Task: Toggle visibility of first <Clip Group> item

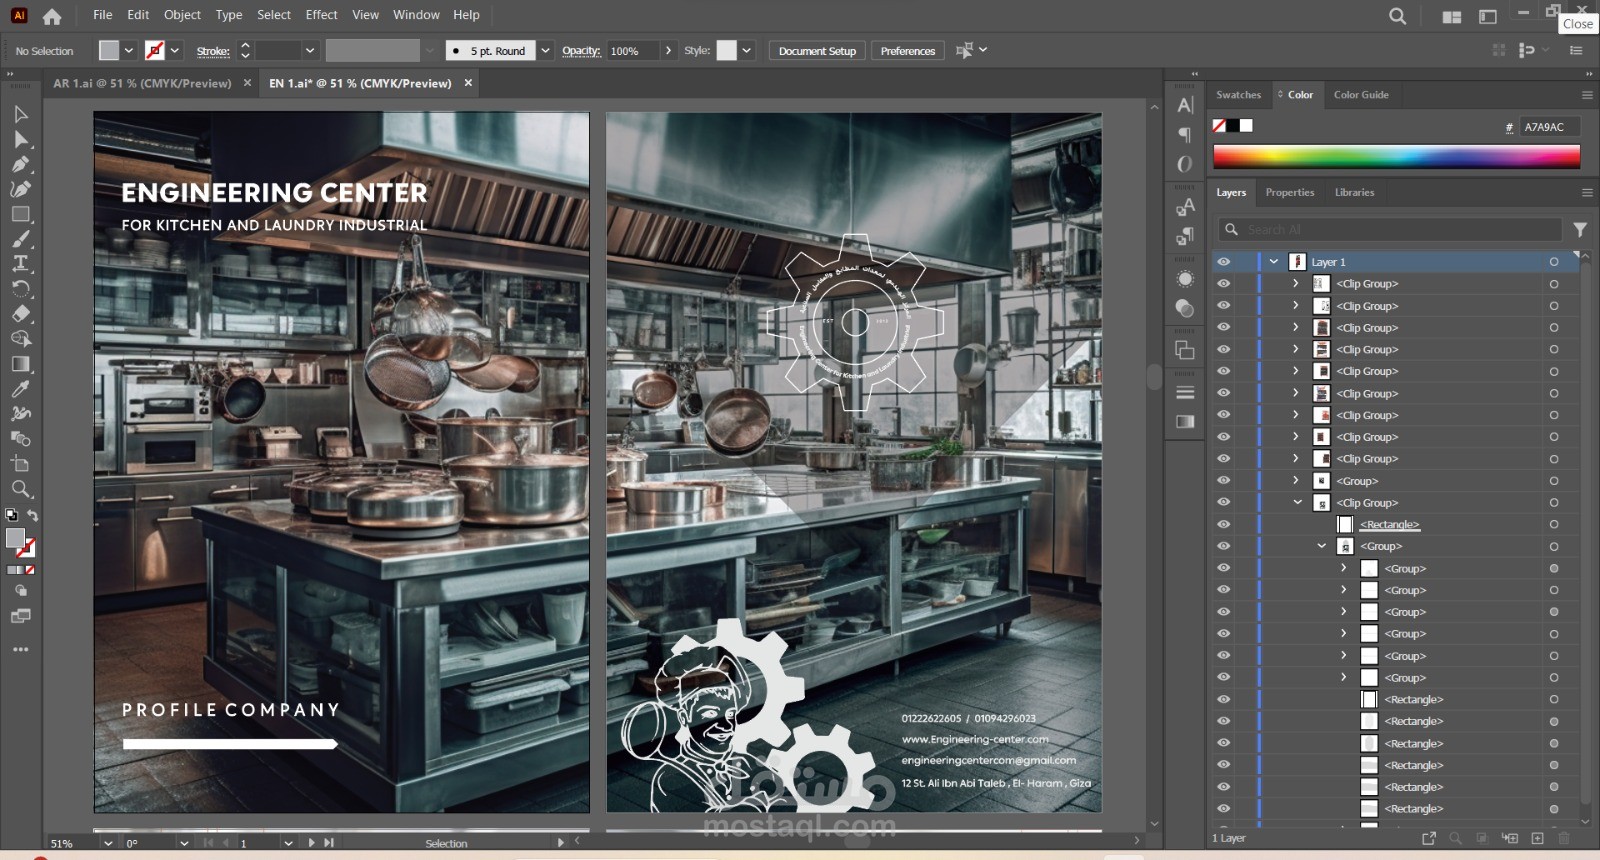Action: (1223, 284)
